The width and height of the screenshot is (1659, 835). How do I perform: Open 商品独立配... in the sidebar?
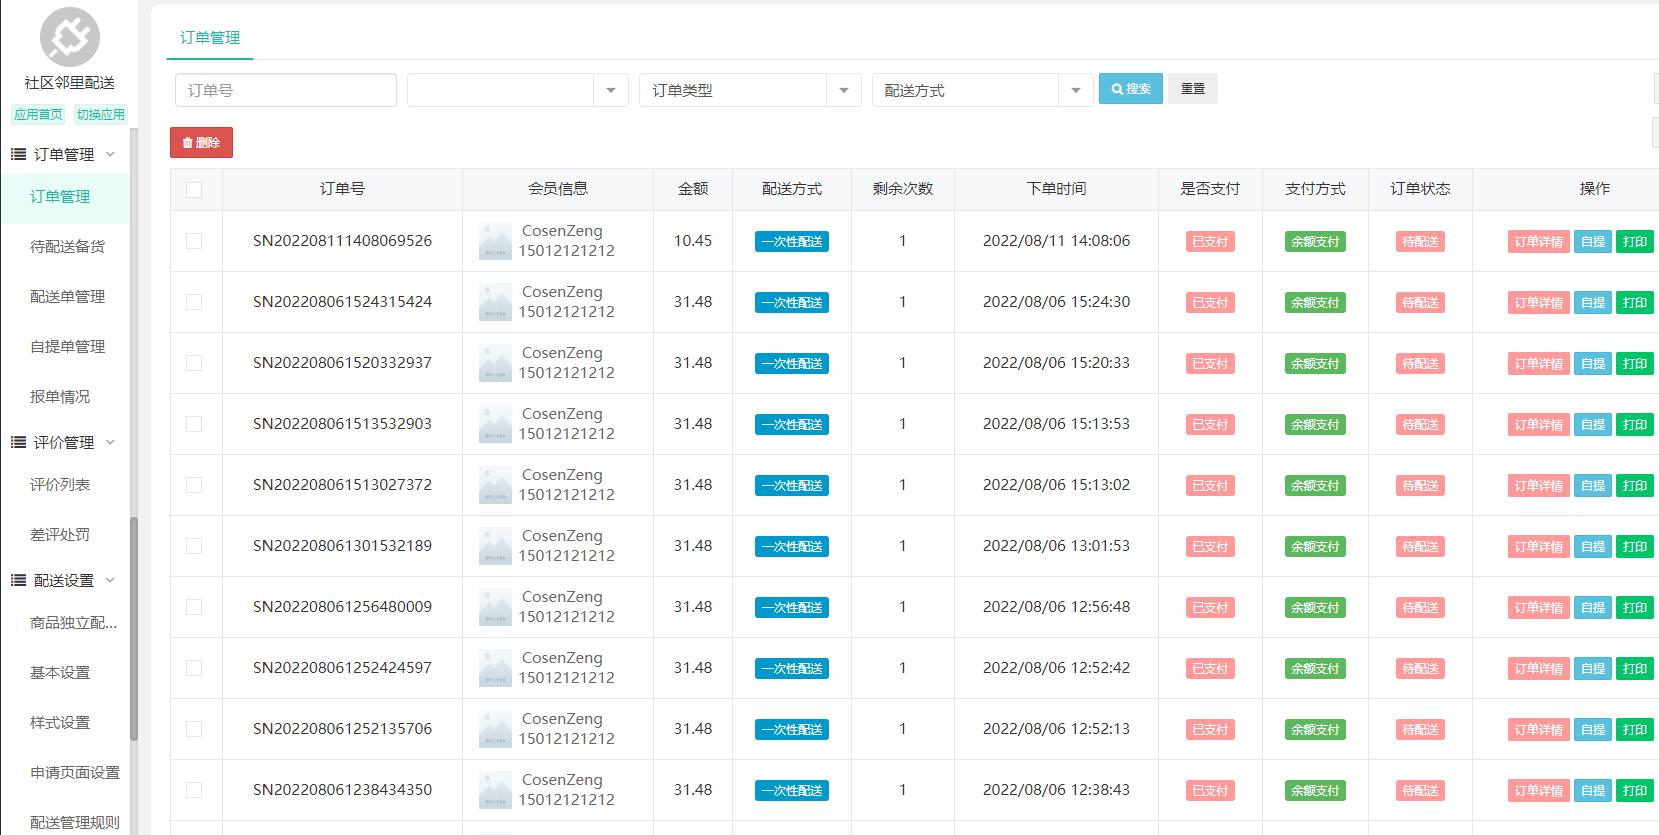(73, 623)
